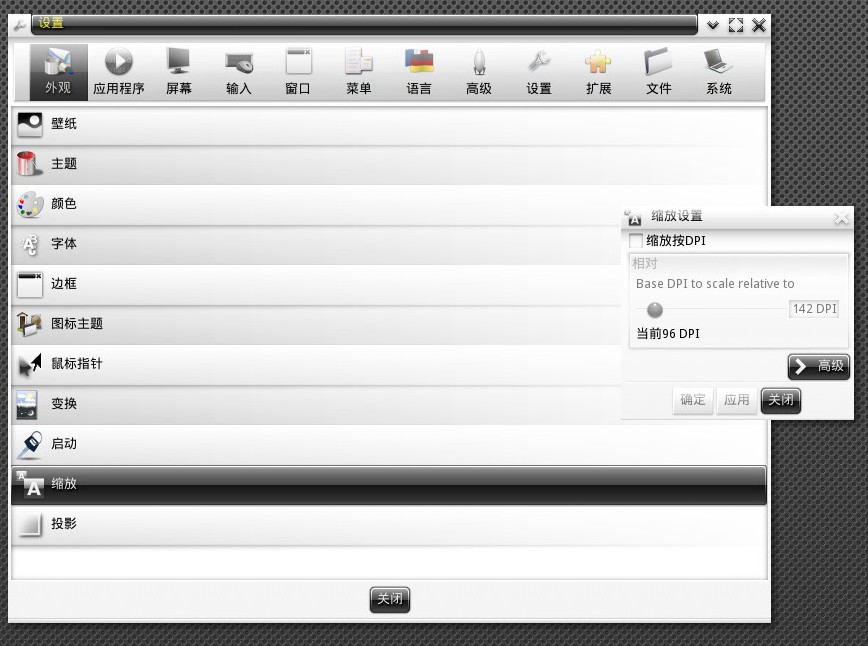Click the wrench icon in 设置 title bar
The image size is (868, 646).
coord(20,25)
